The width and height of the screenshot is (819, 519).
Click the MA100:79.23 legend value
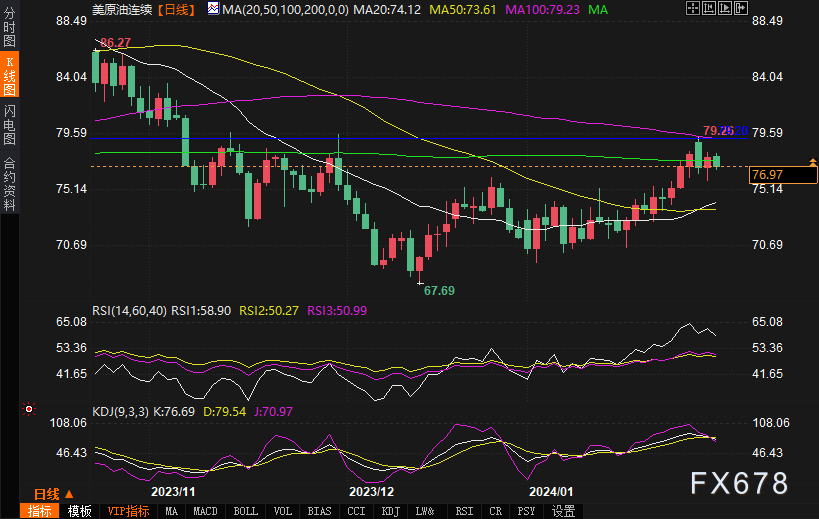[543, 9]
